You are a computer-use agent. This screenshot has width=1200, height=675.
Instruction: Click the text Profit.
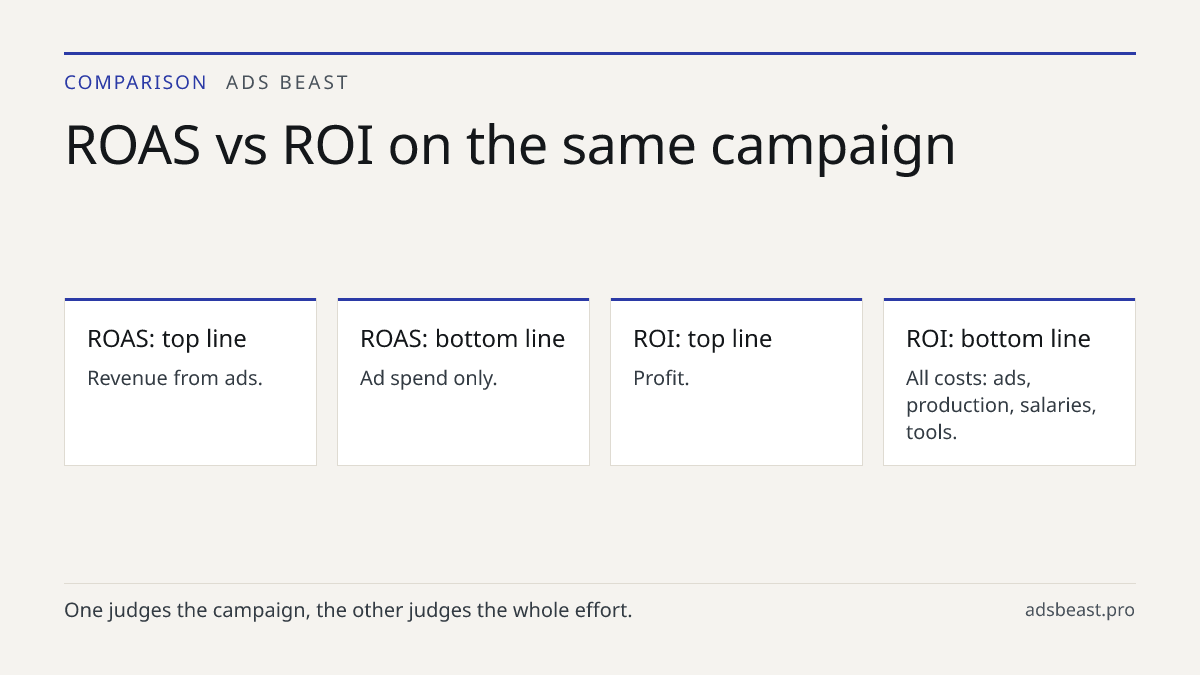[661, 378]
